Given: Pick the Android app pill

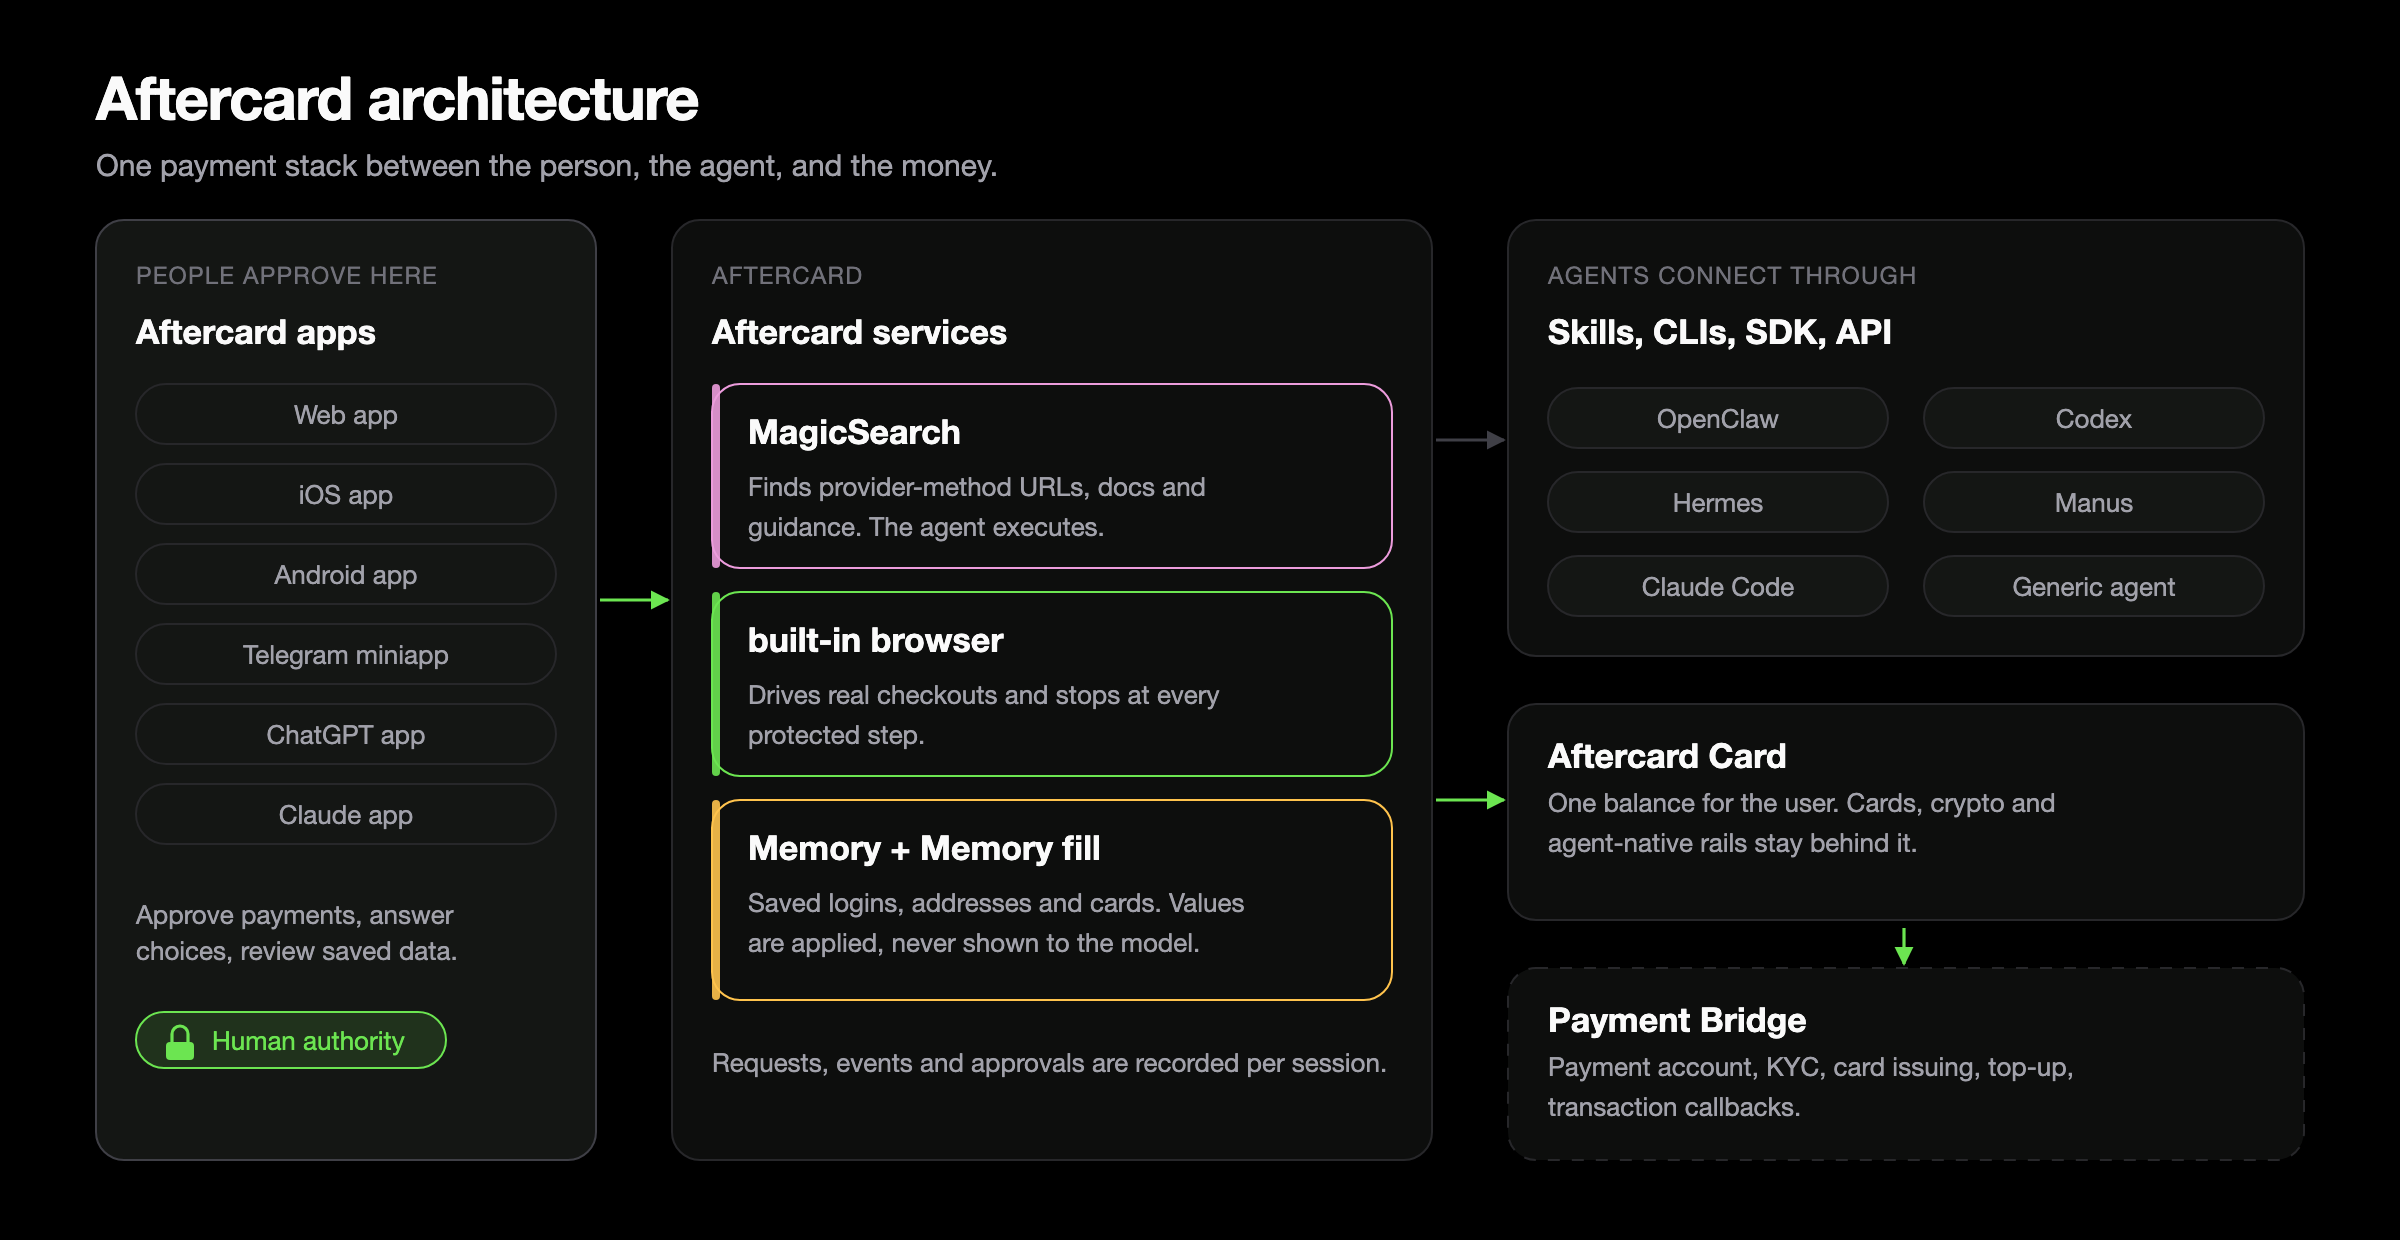Looking at the screenshot, I should [346, 574].
